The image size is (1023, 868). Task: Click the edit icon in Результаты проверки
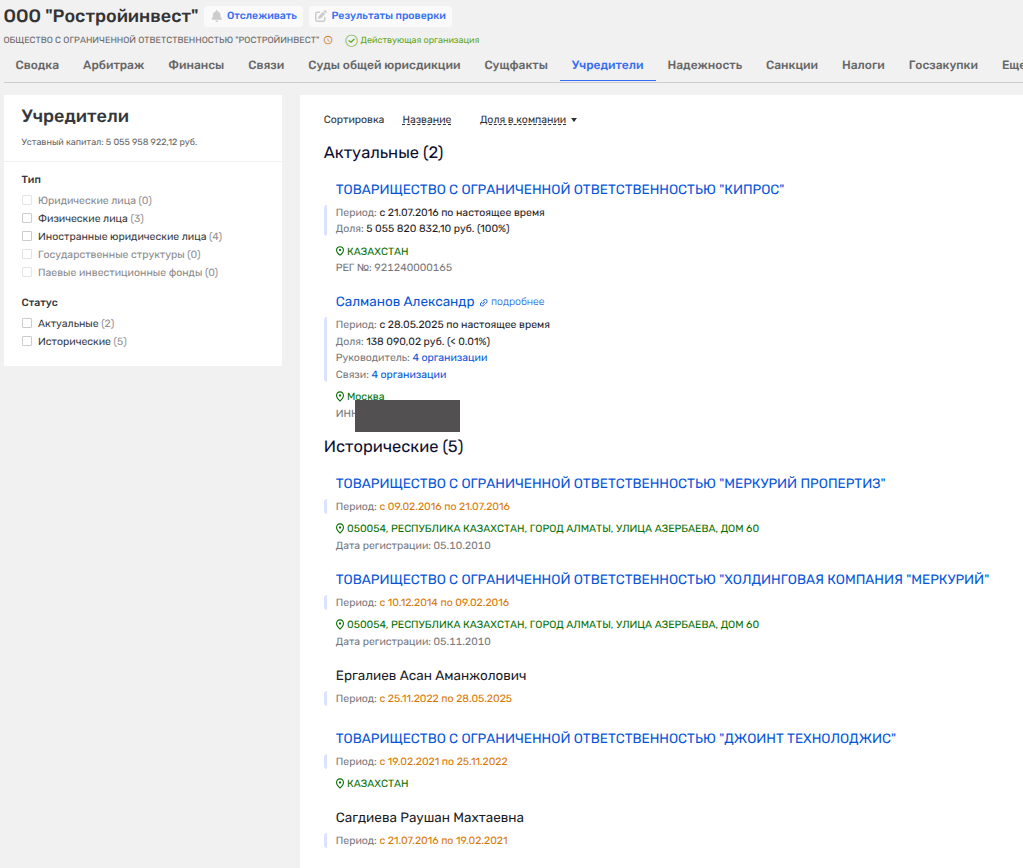point(320,16)
